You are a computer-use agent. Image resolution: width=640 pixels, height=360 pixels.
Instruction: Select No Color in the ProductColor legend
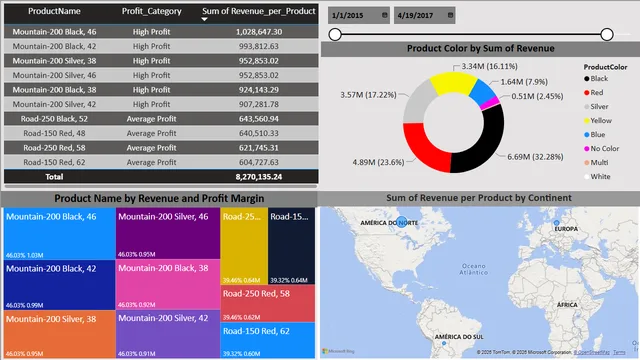pyautogui.click(x=601, y=149)
